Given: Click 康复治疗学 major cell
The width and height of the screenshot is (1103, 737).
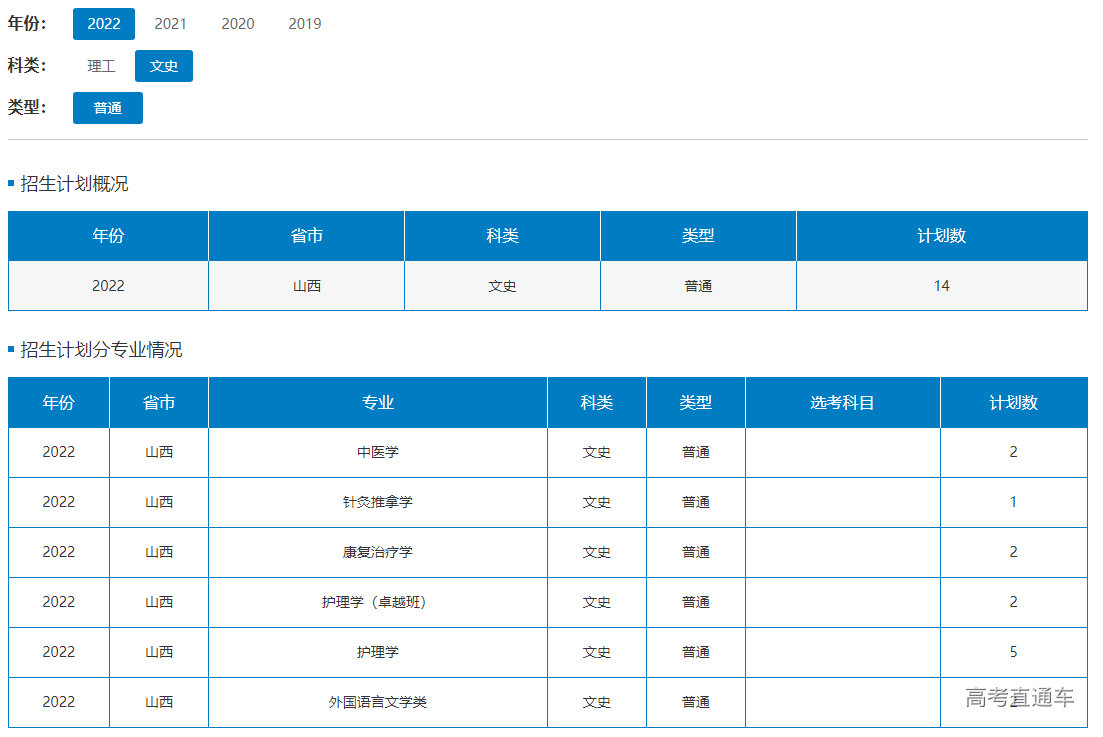Looking at the screenshot, I should (x=378, y=552).
